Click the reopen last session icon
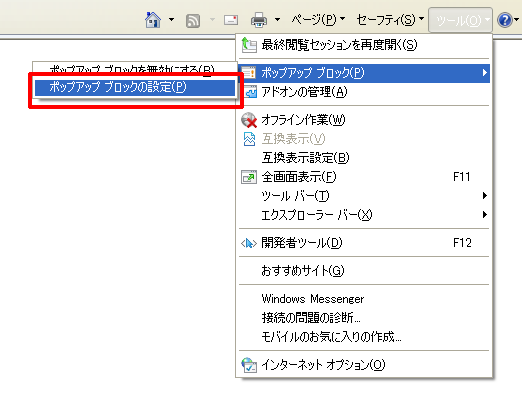 pos(249,45)
